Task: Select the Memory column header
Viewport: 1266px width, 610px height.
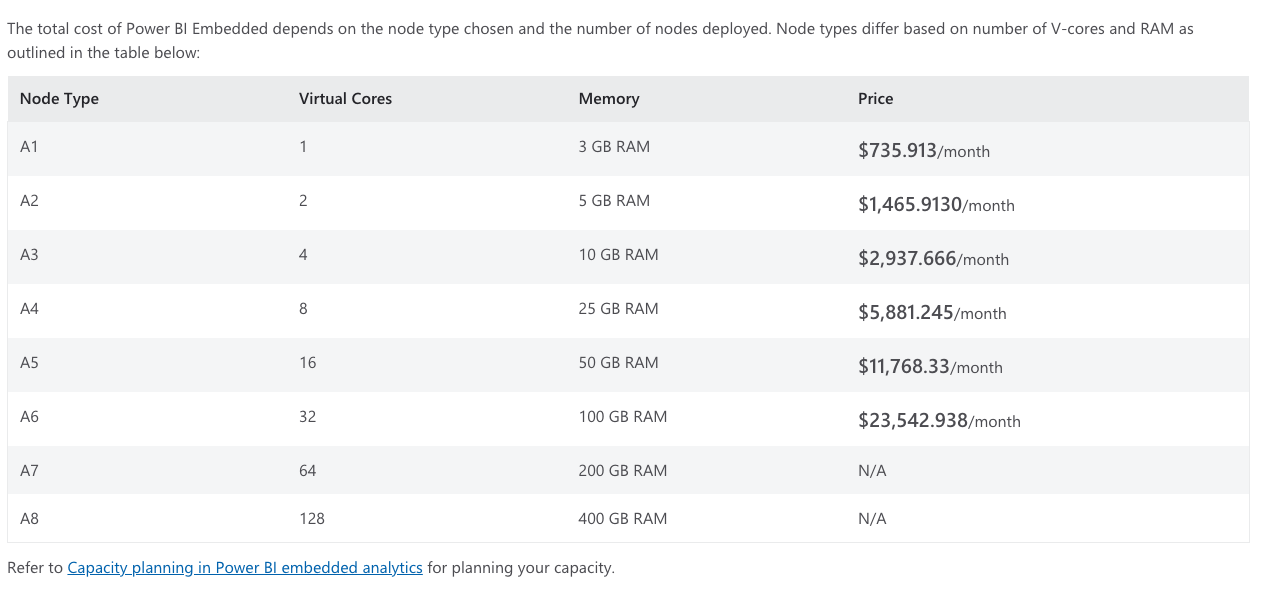Action: click(608, 99)
